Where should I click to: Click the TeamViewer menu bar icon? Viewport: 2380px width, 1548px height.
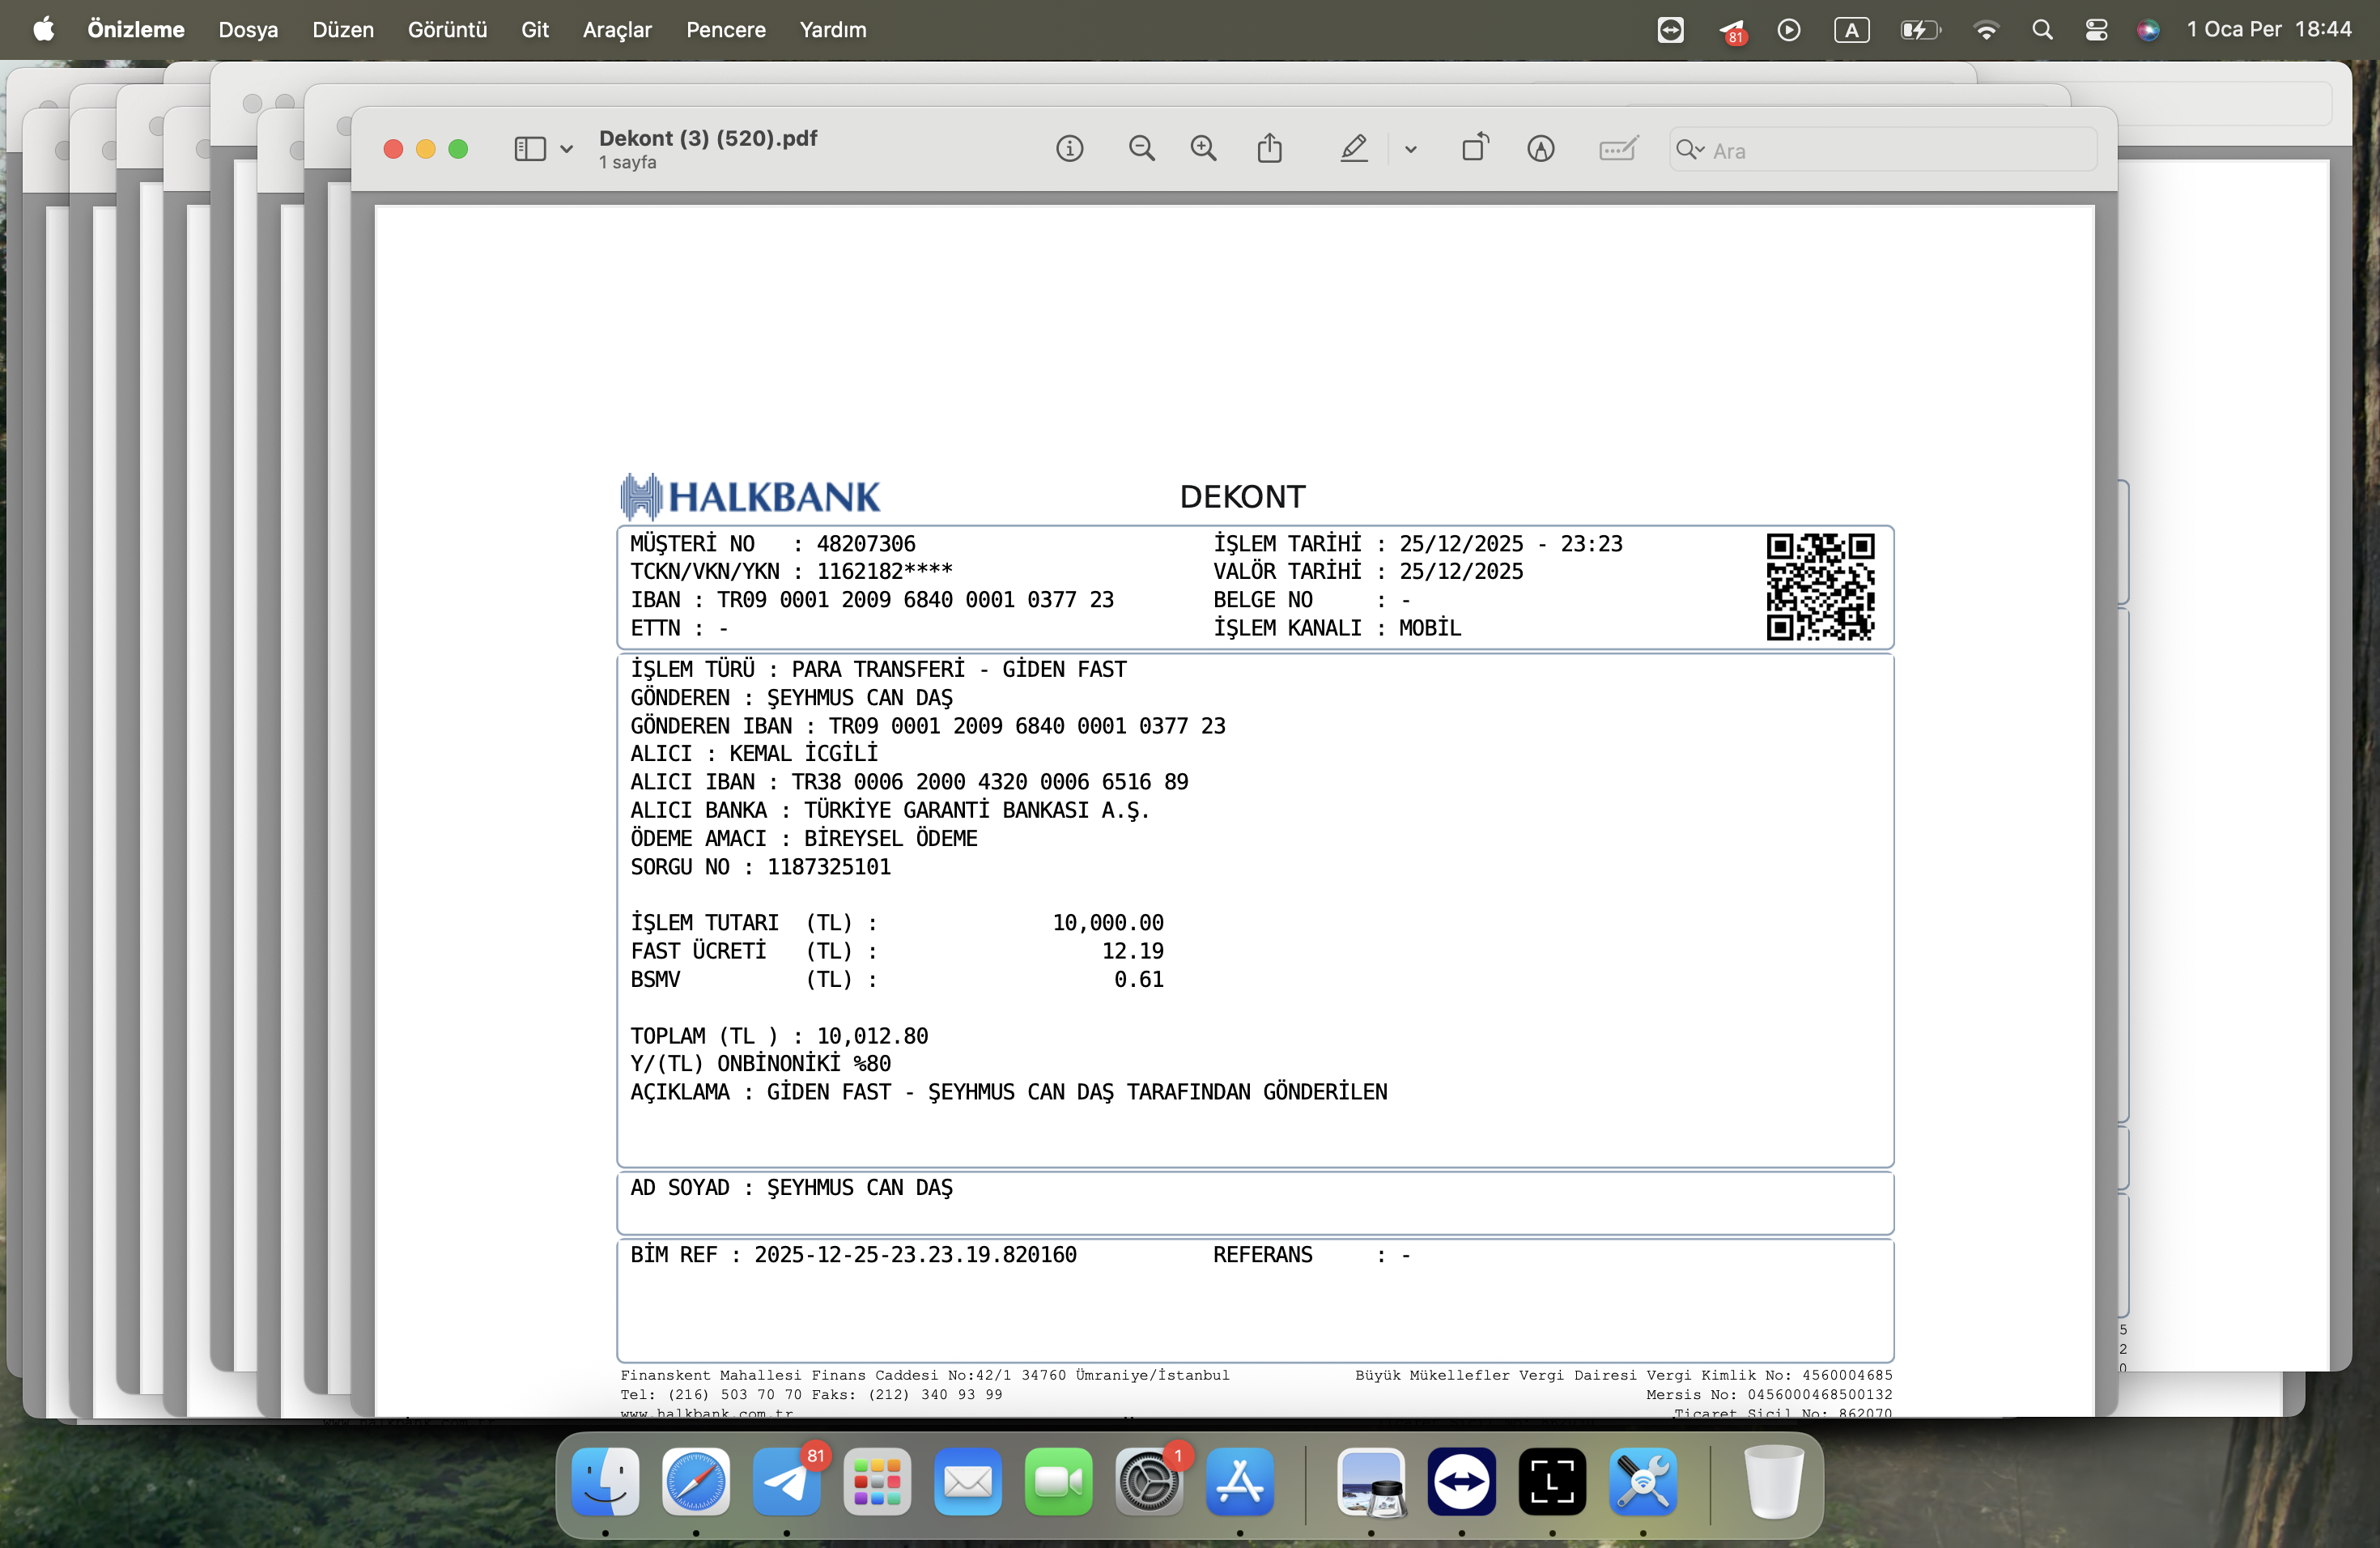[x=1670, y=30]
